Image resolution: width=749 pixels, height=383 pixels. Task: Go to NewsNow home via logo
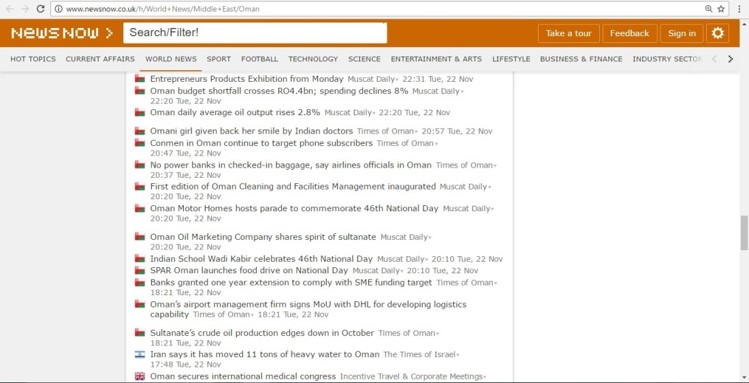coord(62,33)
